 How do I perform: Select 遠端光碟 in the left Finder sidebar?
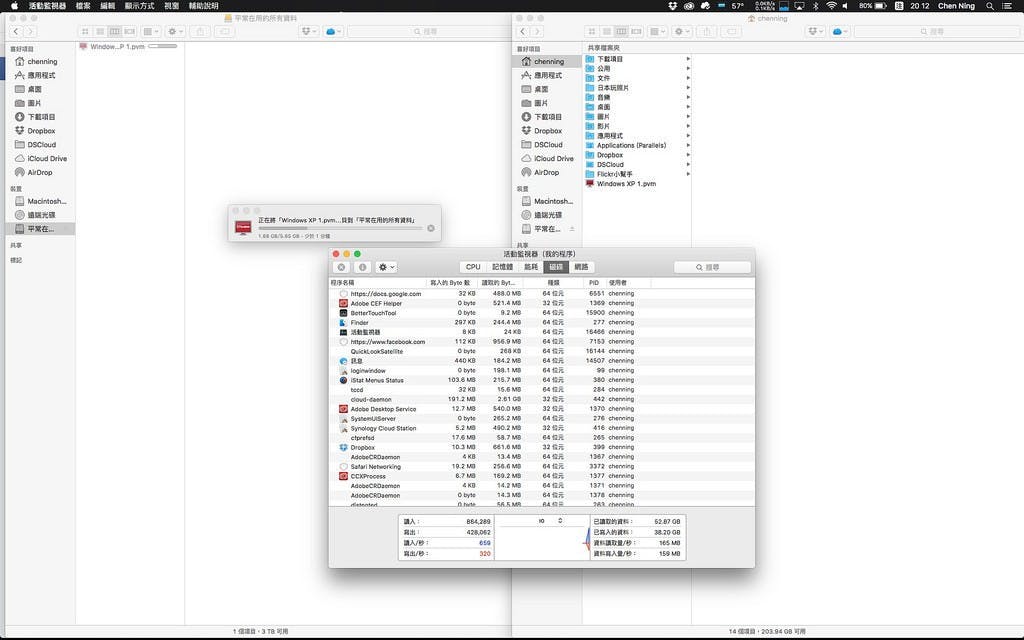click(x=40, y=215)
